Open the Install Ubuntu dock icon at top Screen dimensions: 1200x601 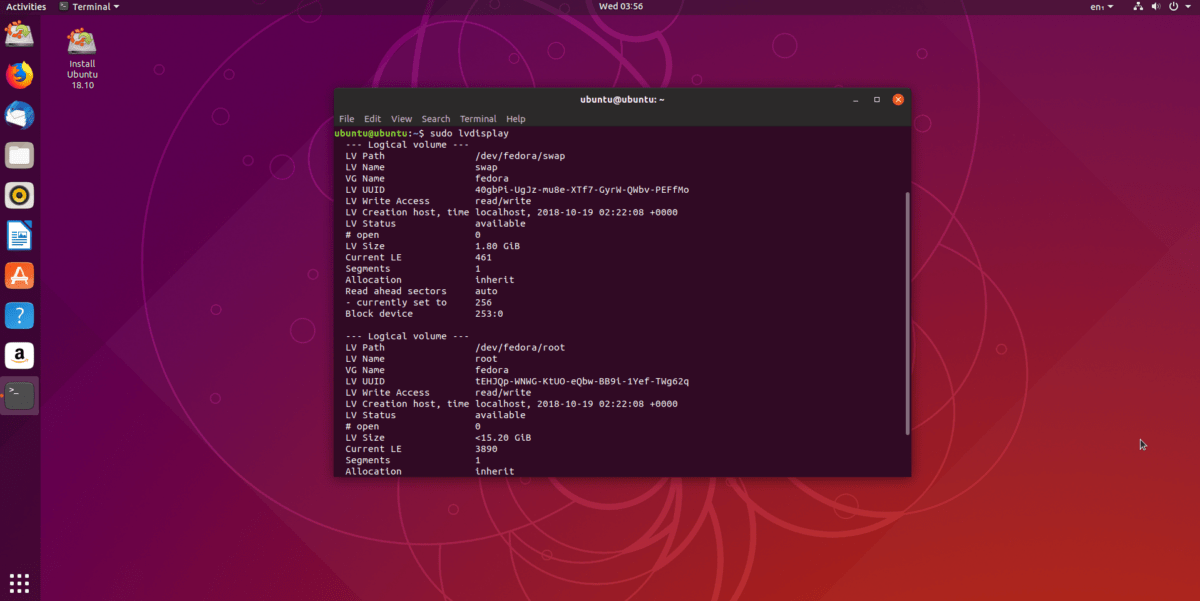point(20,35)
